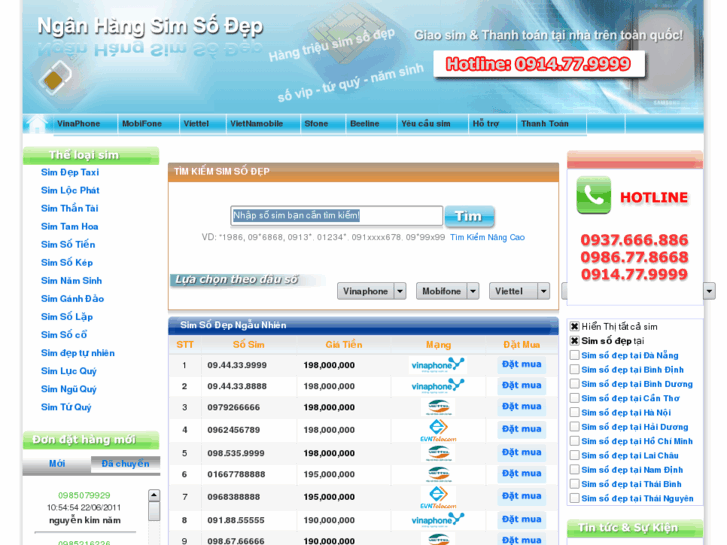
Task: Check 'Sim số đẹp tại Lai Châu'
Action: [x=574, y=455]
